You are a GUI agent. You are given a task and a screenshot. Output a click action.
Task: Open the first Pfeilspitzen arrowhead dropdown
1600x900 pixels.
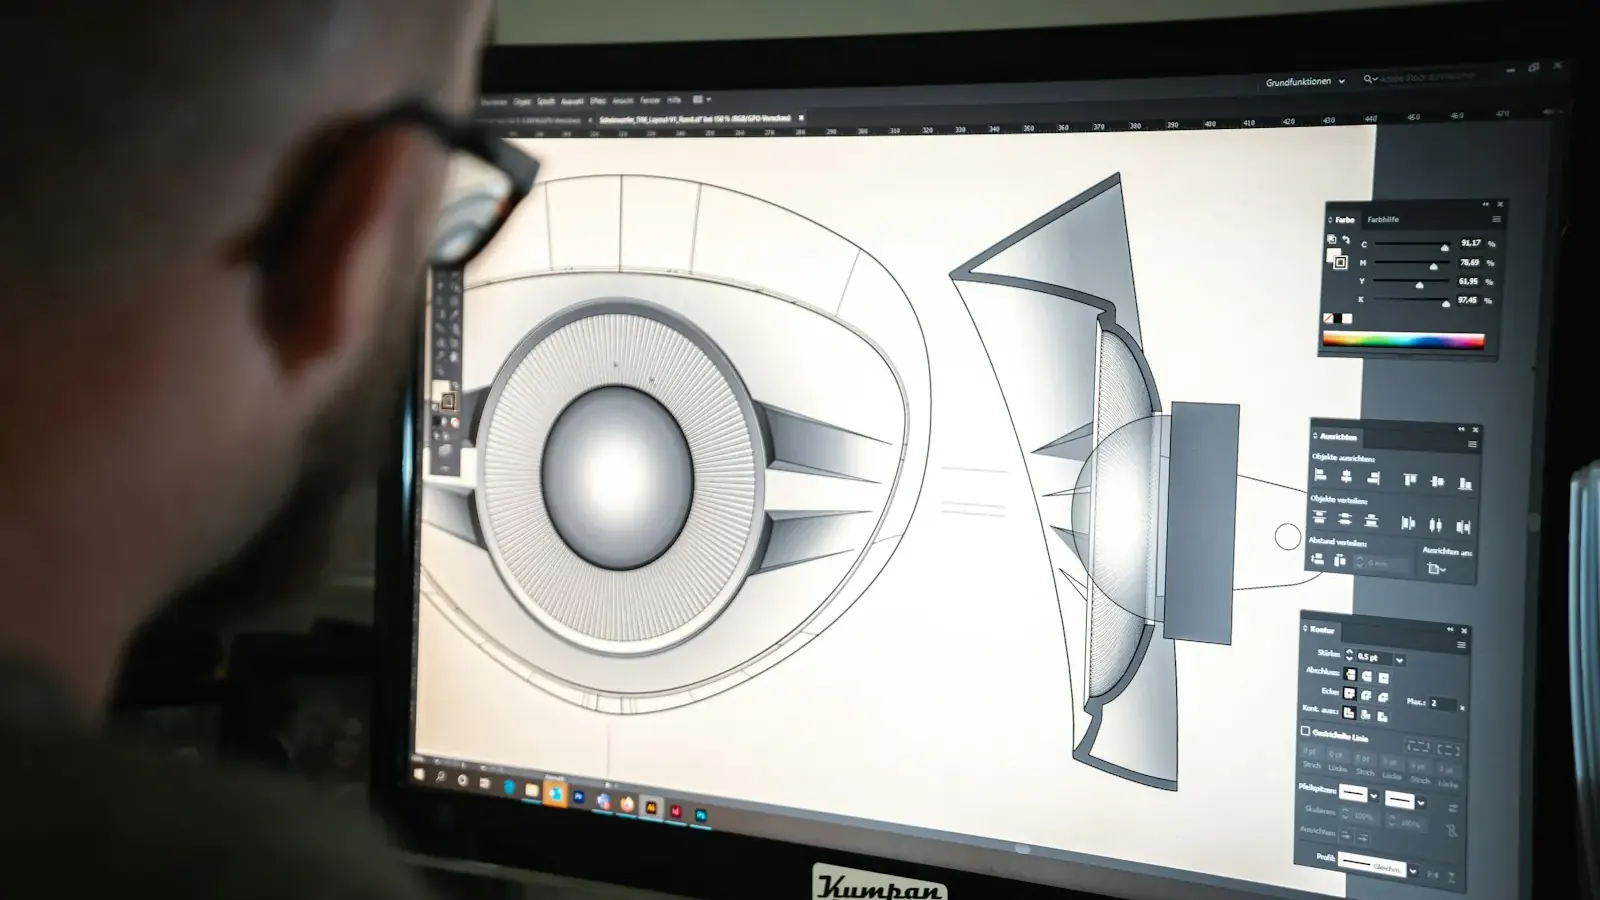pos(1373,796)
